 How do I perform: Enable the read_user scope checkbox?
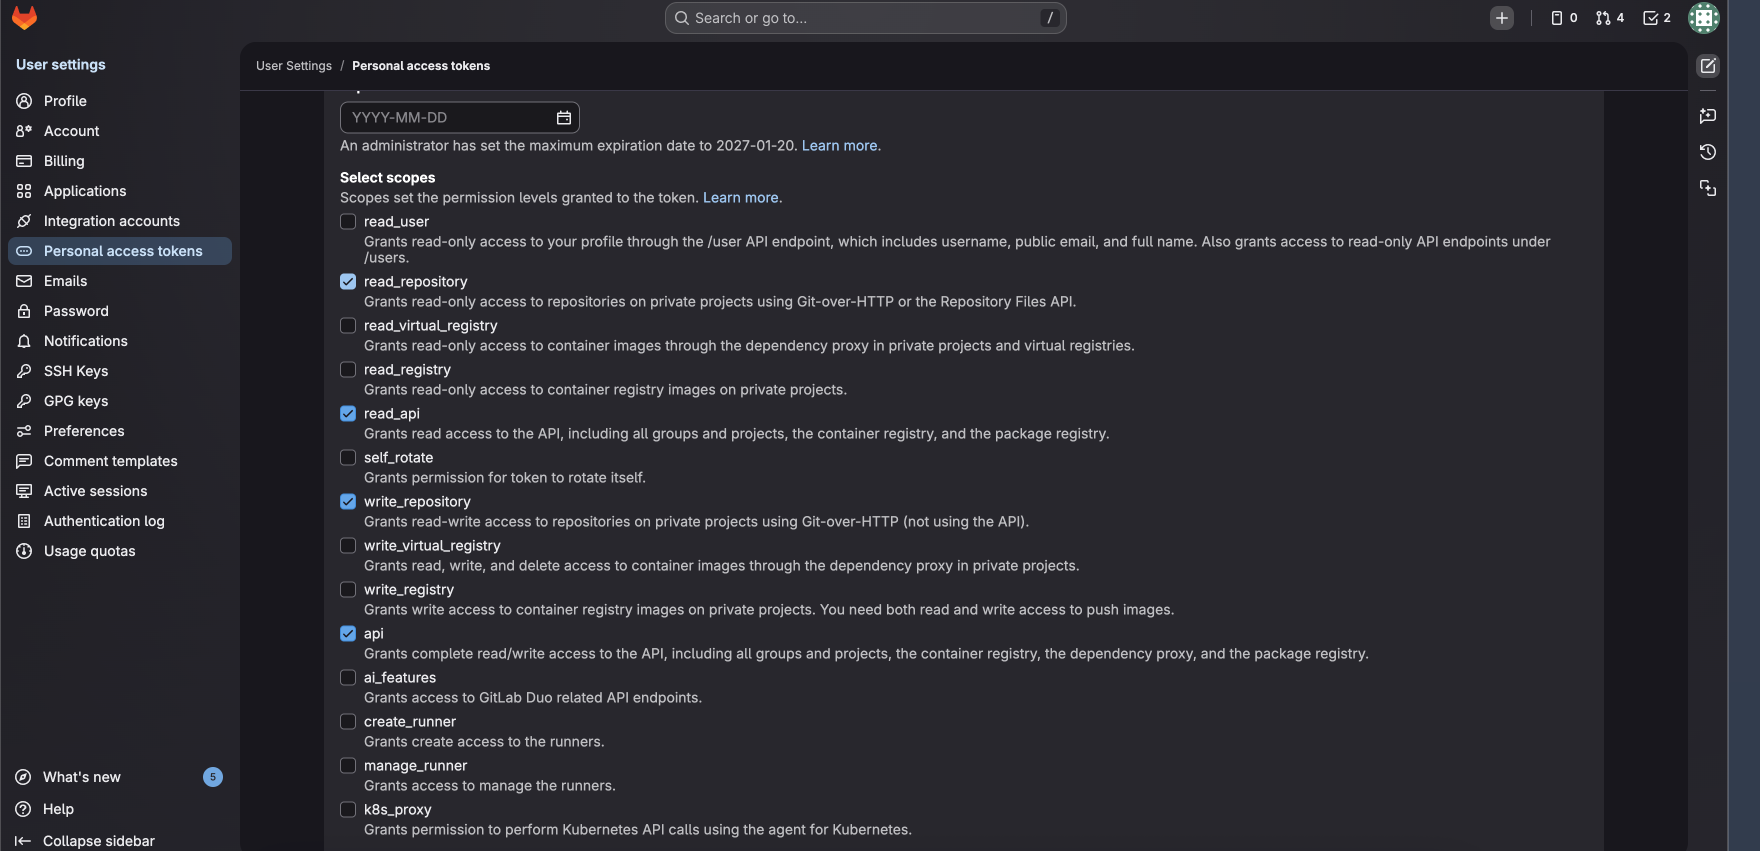(x=348, y=222)
